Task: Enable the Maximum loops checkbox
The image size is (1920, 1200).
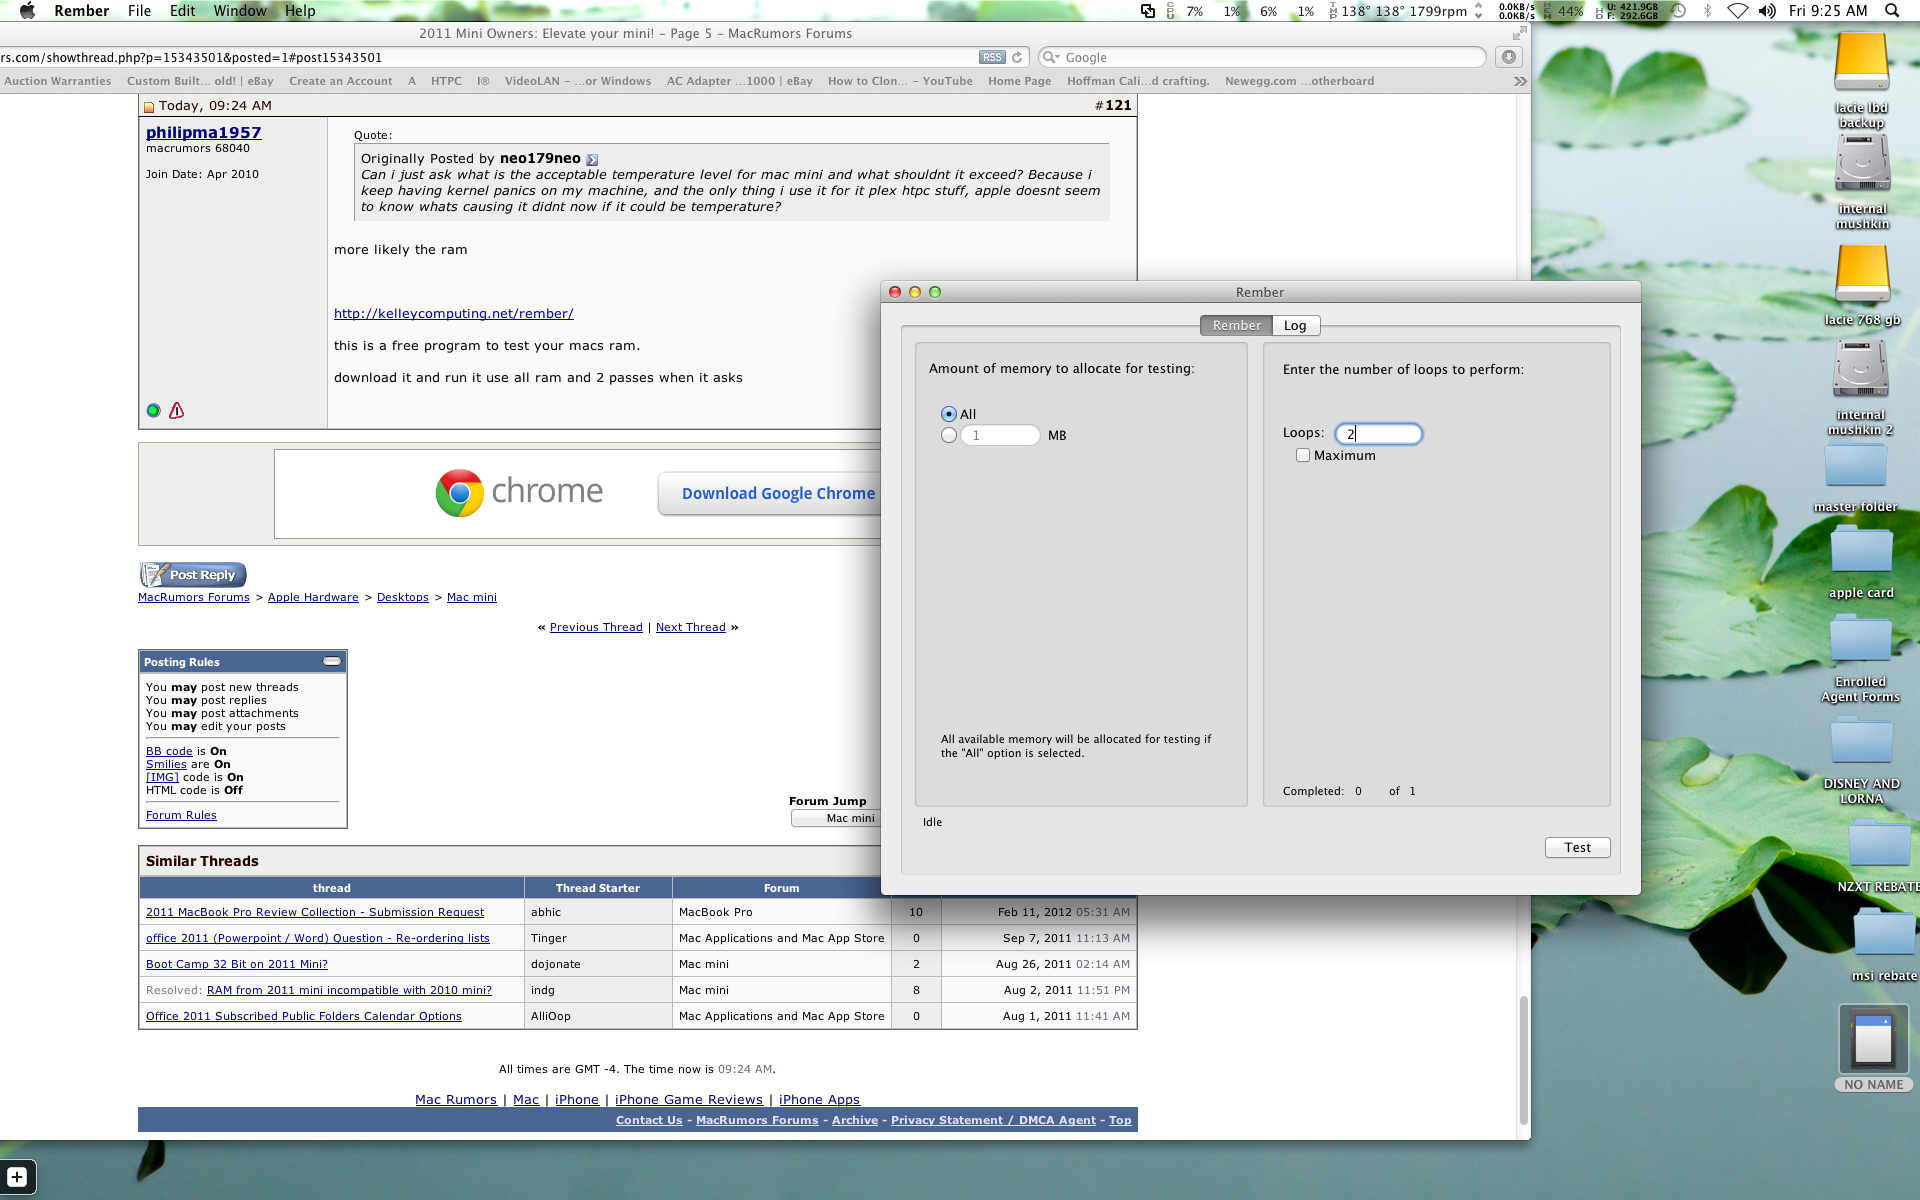Action: coord(1302,455)
